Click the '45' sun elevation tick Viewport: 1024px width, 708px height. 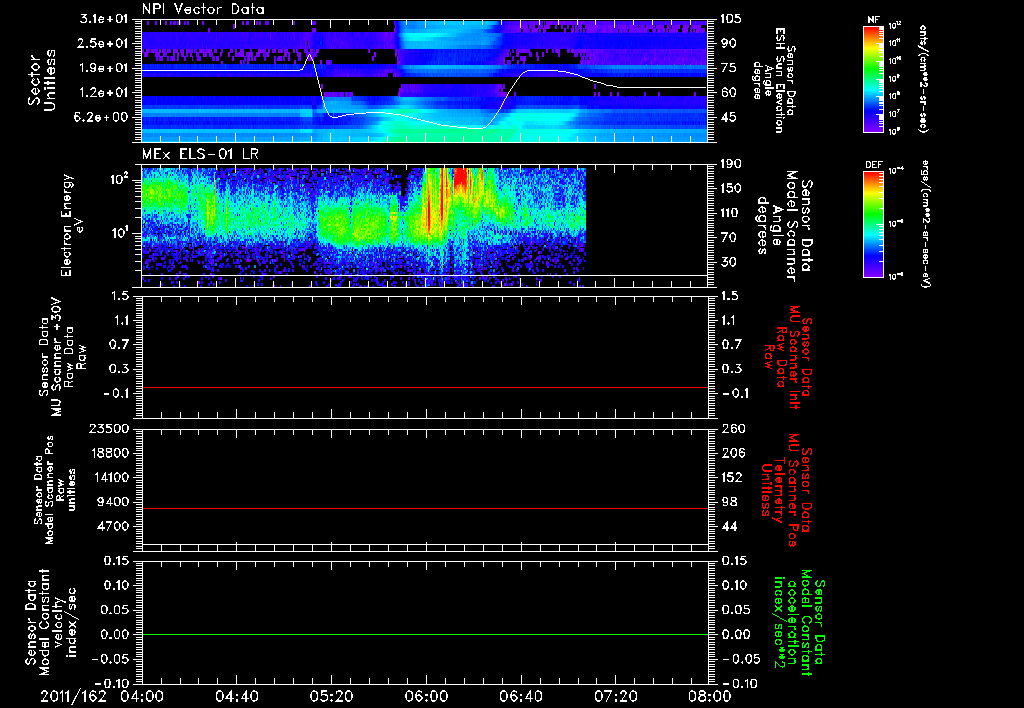pos(729,118)
